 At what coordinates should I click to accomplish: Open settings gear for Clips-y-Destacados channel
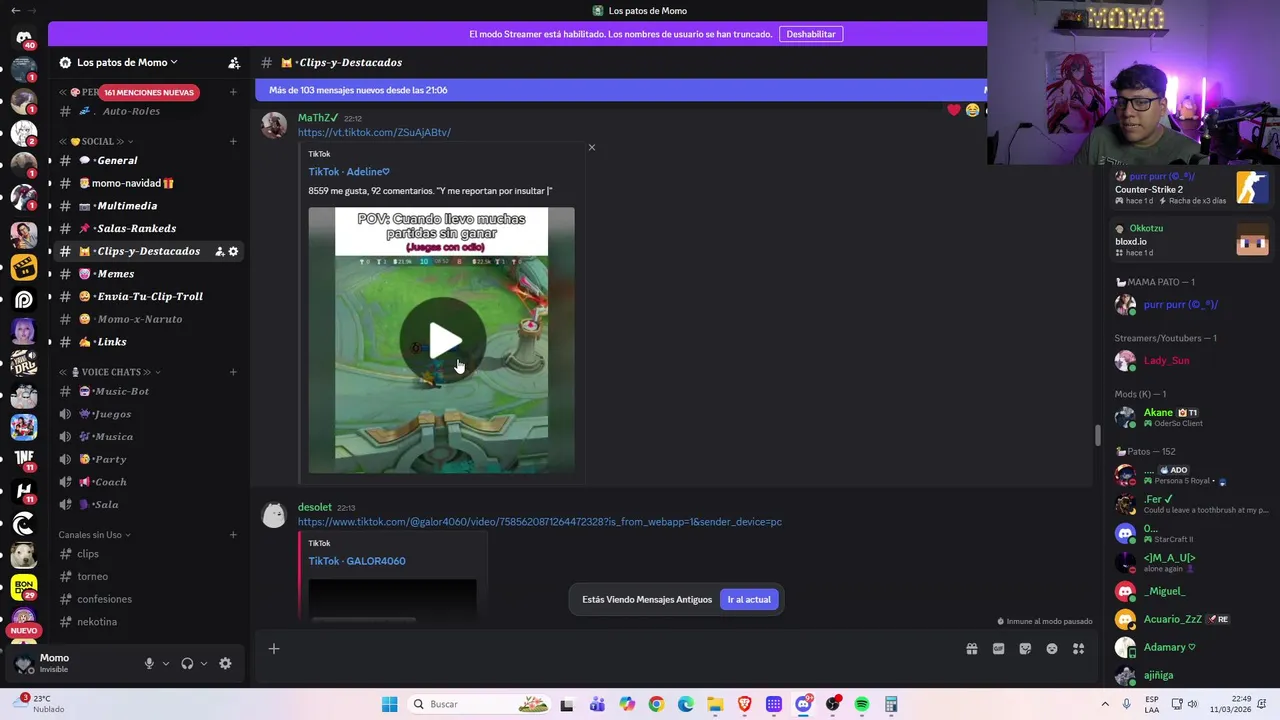coord(234,251)
